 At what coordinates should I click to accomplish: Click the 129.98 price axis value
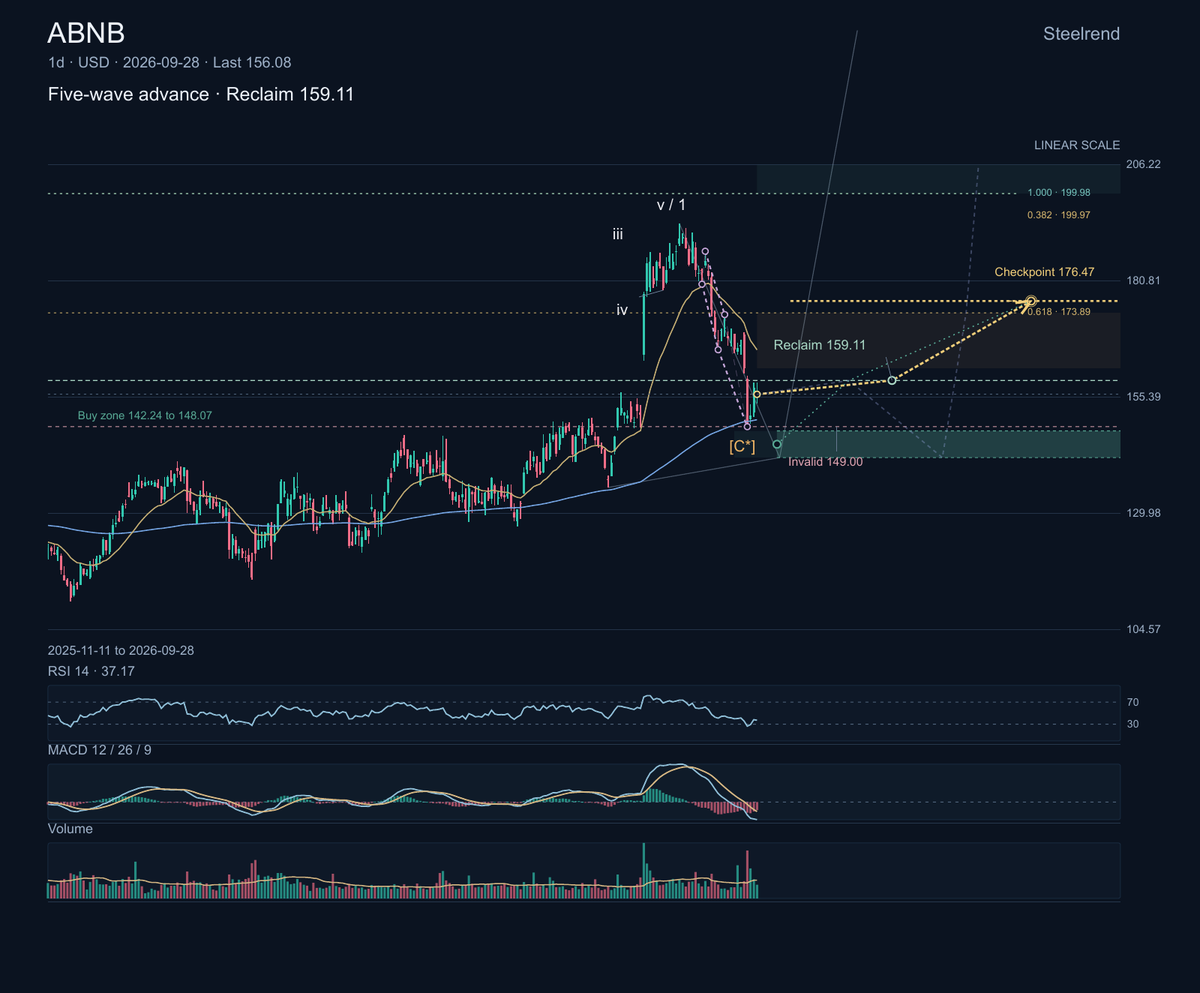(1143, 513)
